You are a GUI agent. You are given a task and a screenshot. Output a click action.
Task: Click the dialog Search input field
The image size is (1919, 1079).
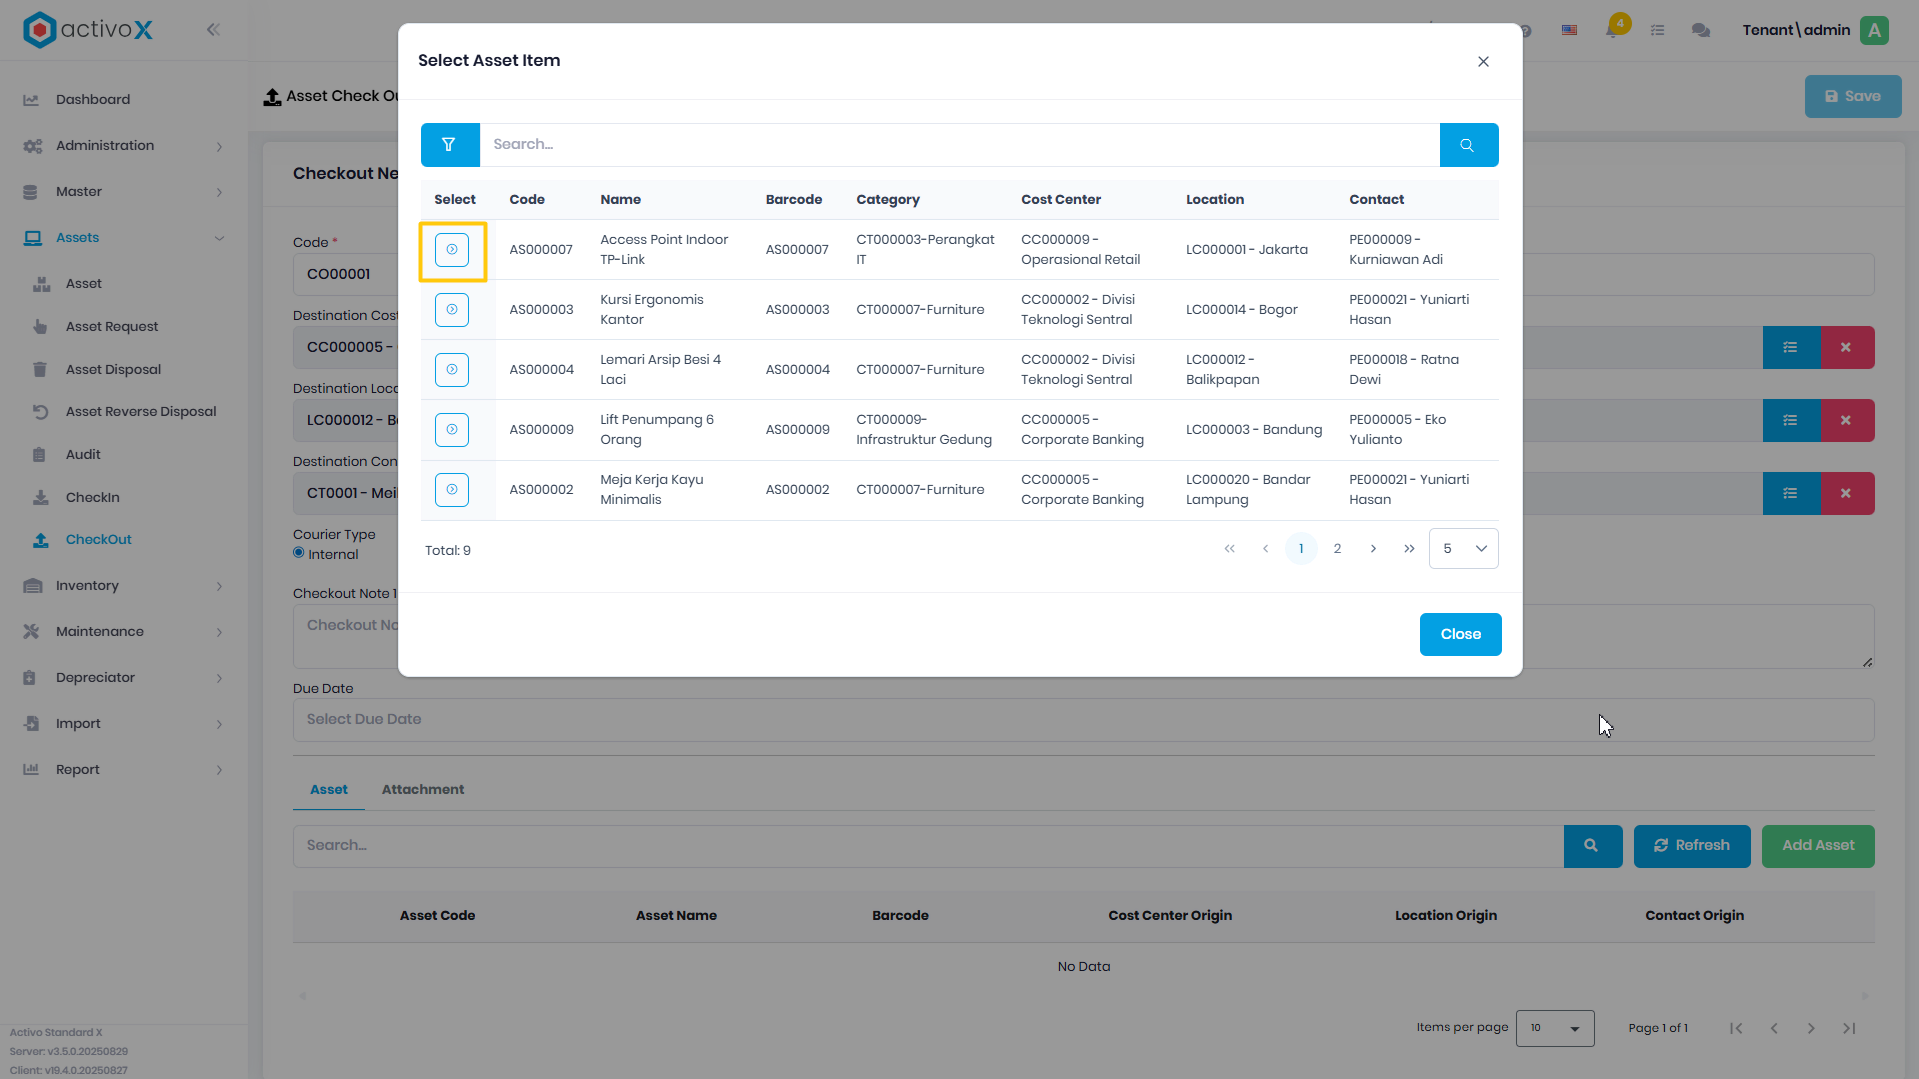click(x=959, y=145)
